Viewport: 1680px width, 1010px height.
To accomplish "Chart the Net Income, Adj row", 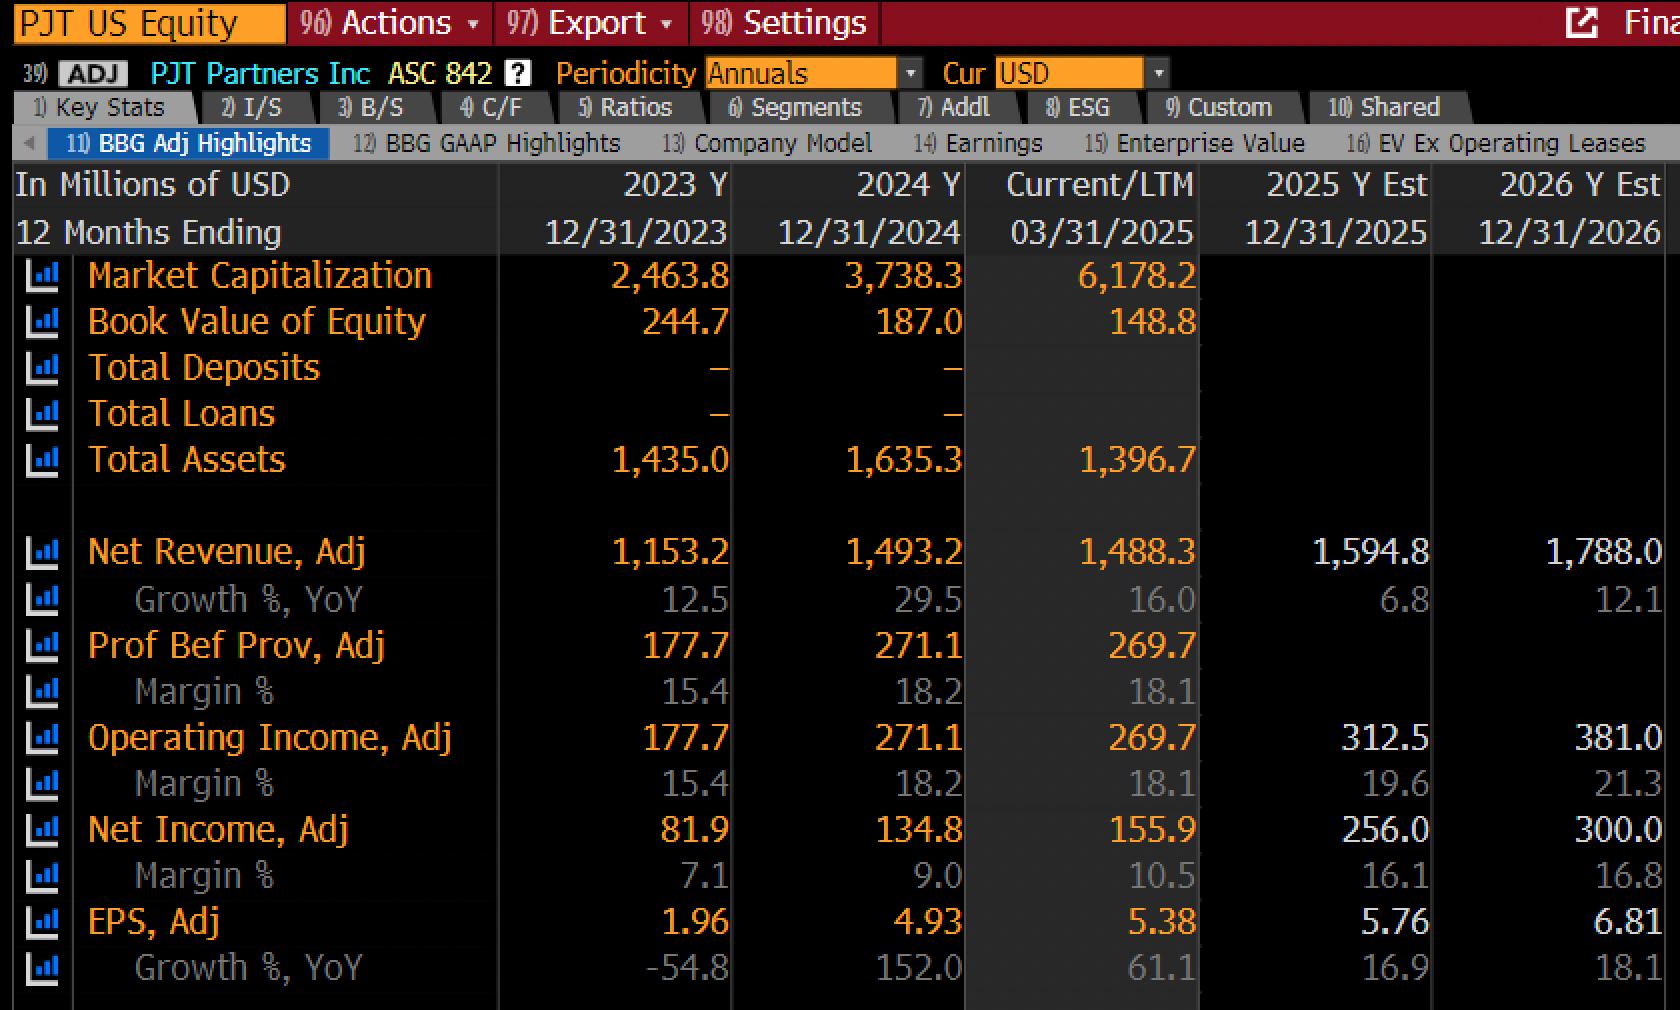I will click(42, 830).
